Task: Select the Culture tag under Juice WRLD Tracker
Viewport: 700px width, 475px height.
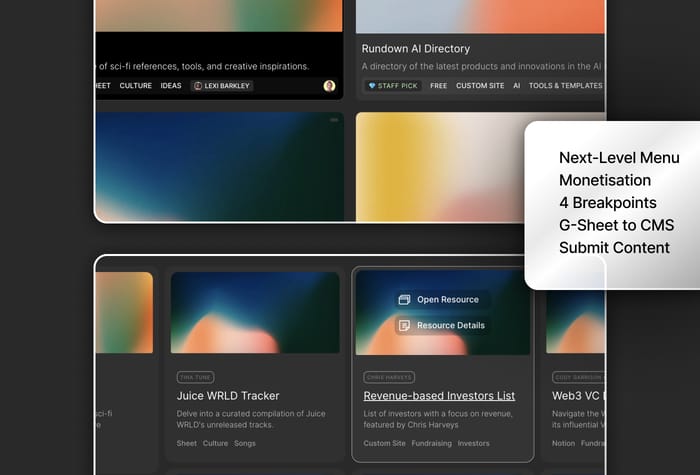Action: (x=215, y=443)
